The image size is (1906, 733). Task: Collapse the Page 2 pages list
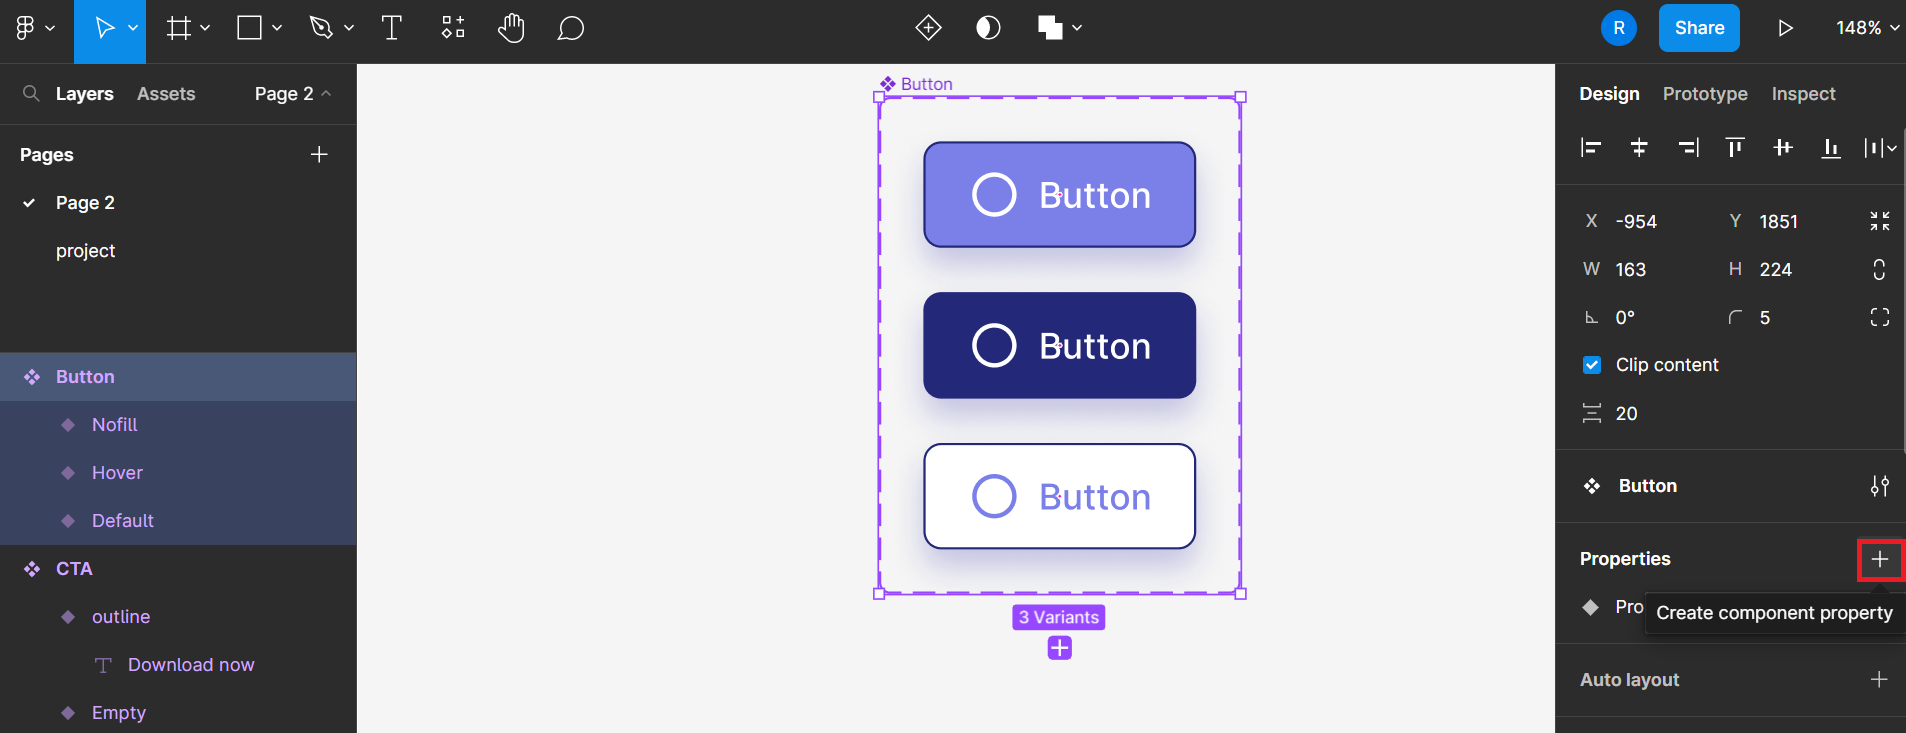(x=292, y=94)
